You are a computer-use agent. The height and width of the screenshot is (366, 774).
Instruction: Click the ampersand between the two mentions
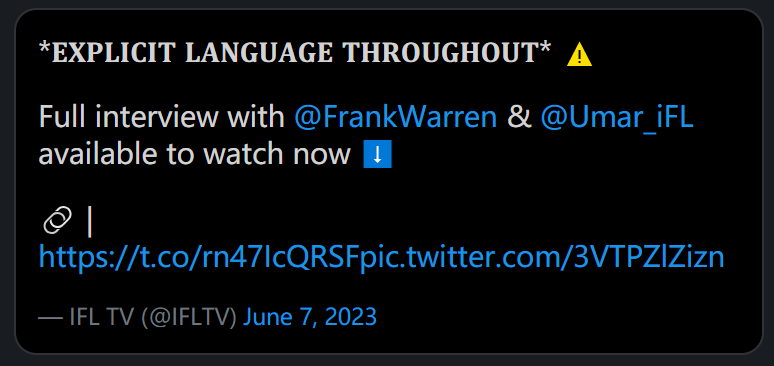point(519,117)
